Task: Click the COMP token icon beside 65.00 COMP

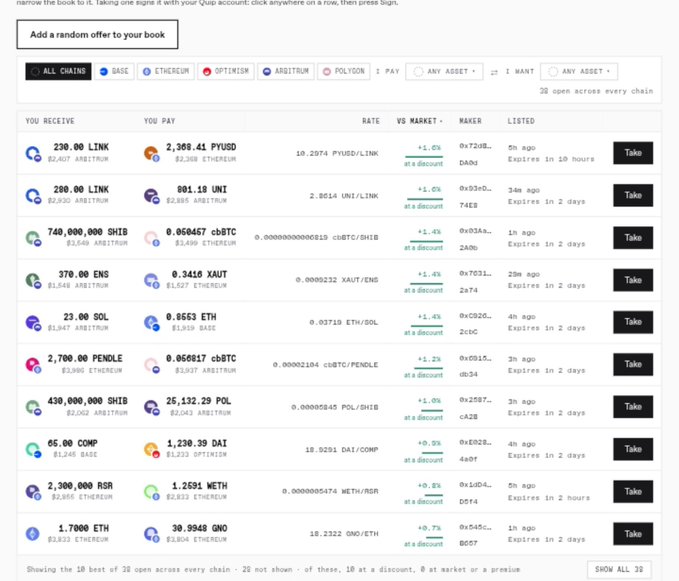Action: coord(33,450)
